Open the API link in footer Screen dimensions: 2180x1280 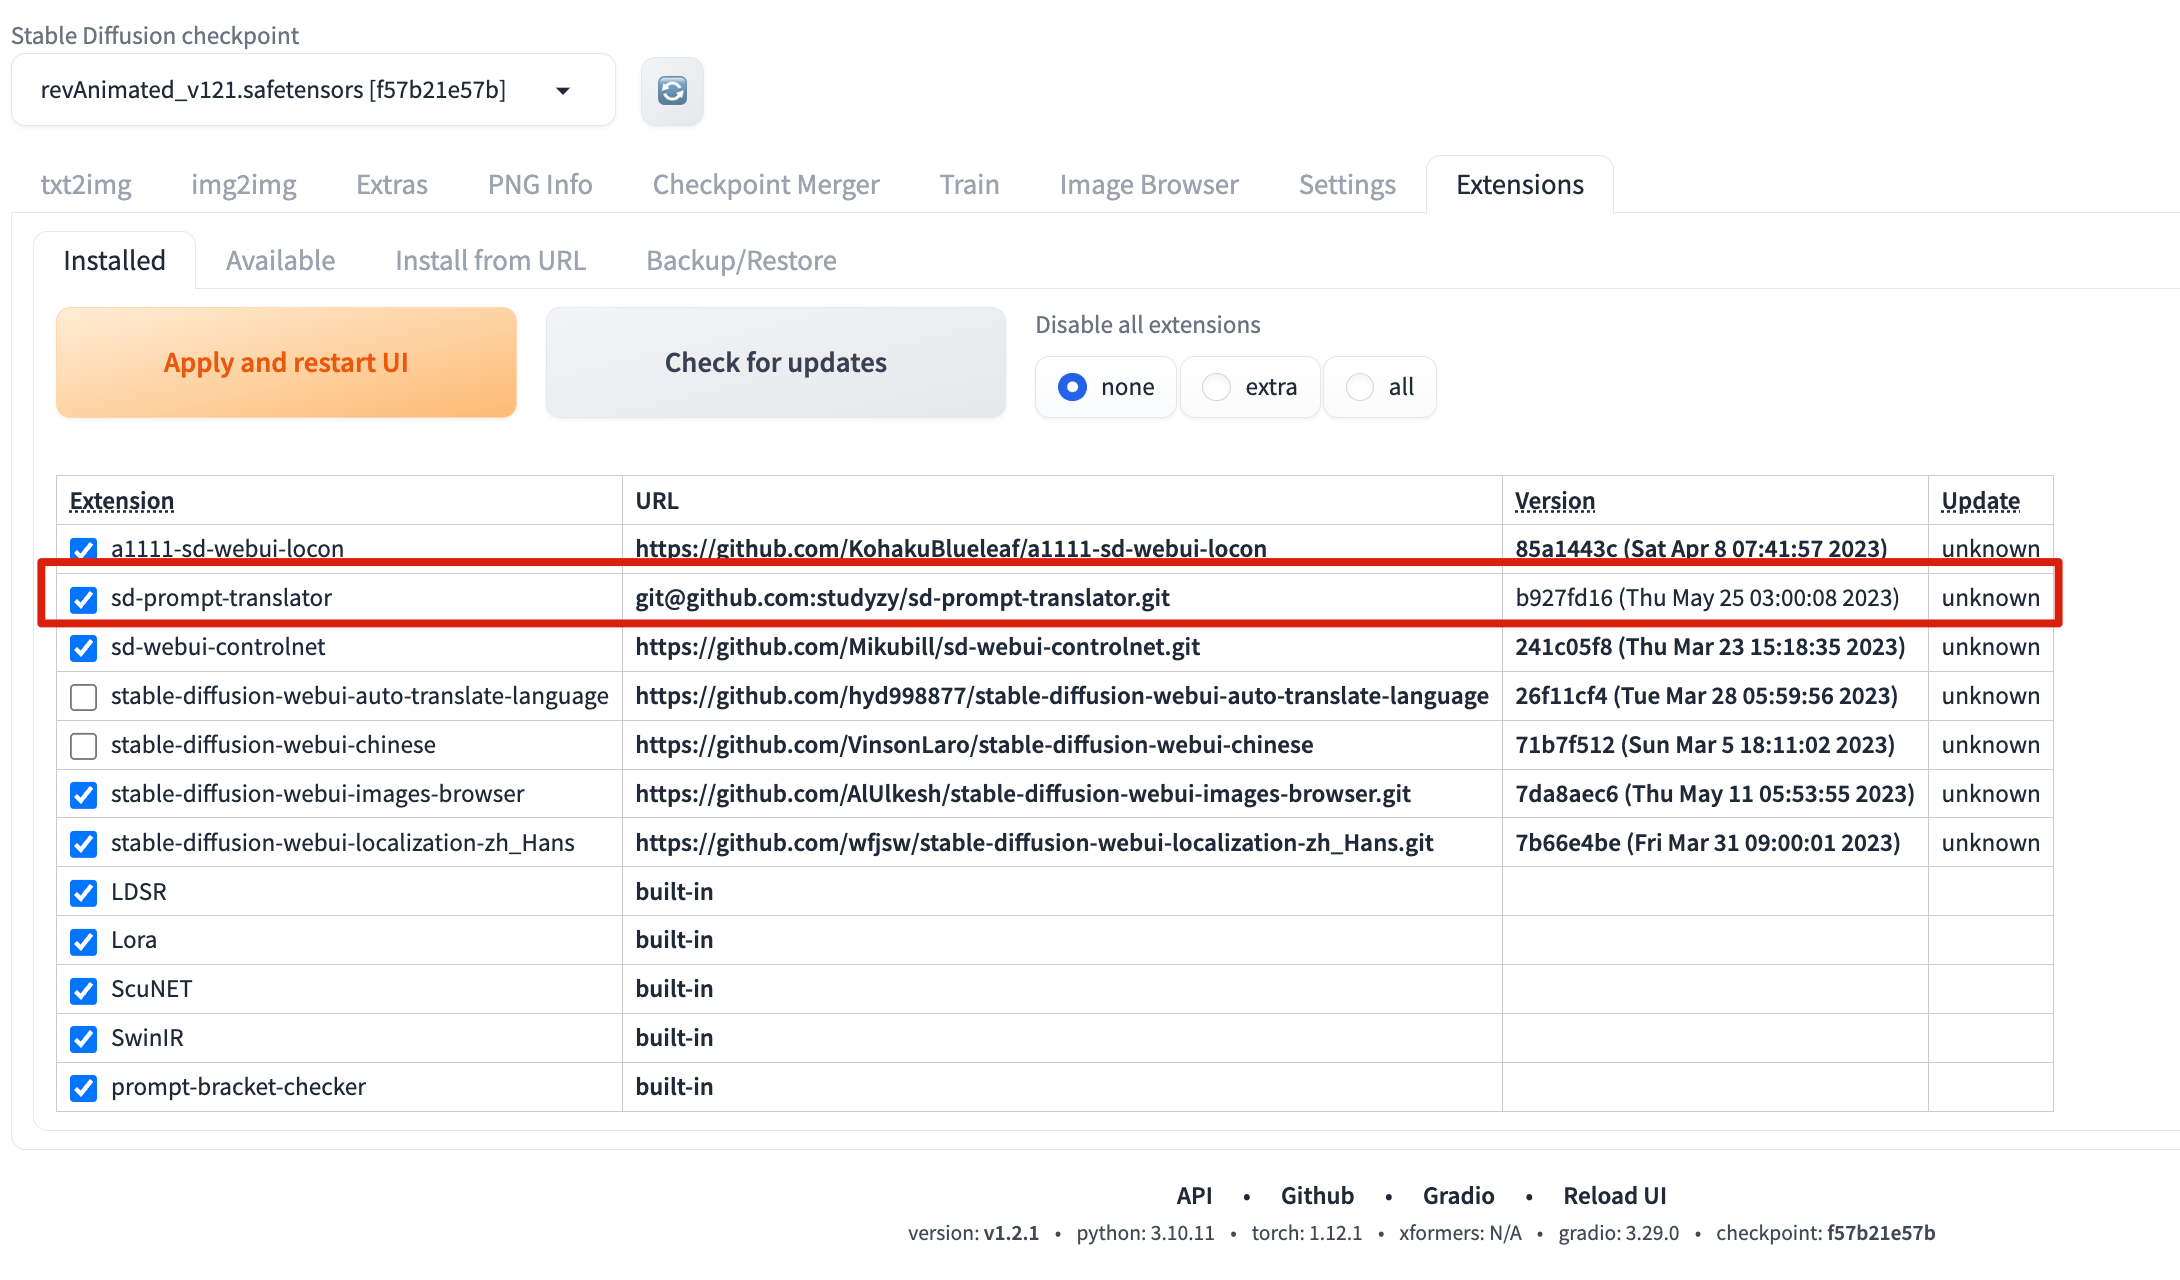click(x=1194, y=1196)
